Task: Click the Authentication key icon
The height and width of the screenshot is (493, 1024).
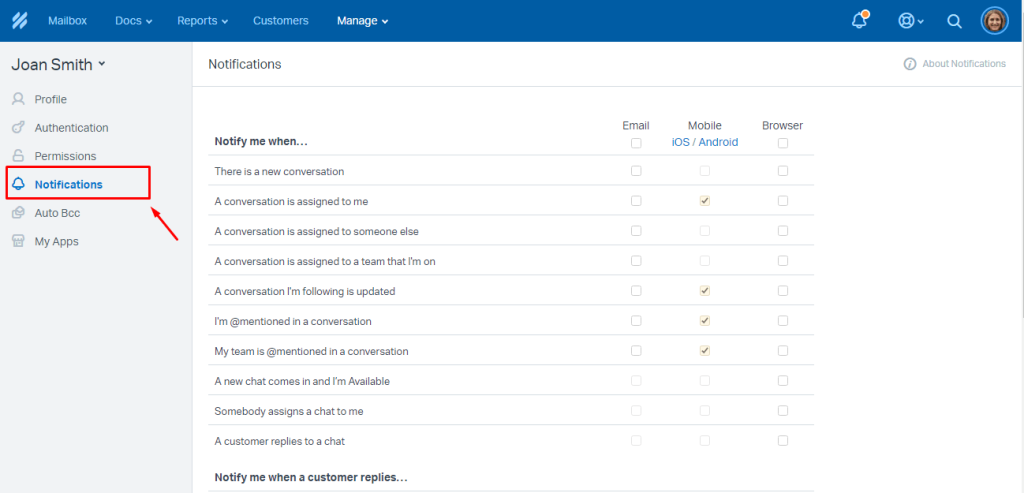Action: click(18, 128)
